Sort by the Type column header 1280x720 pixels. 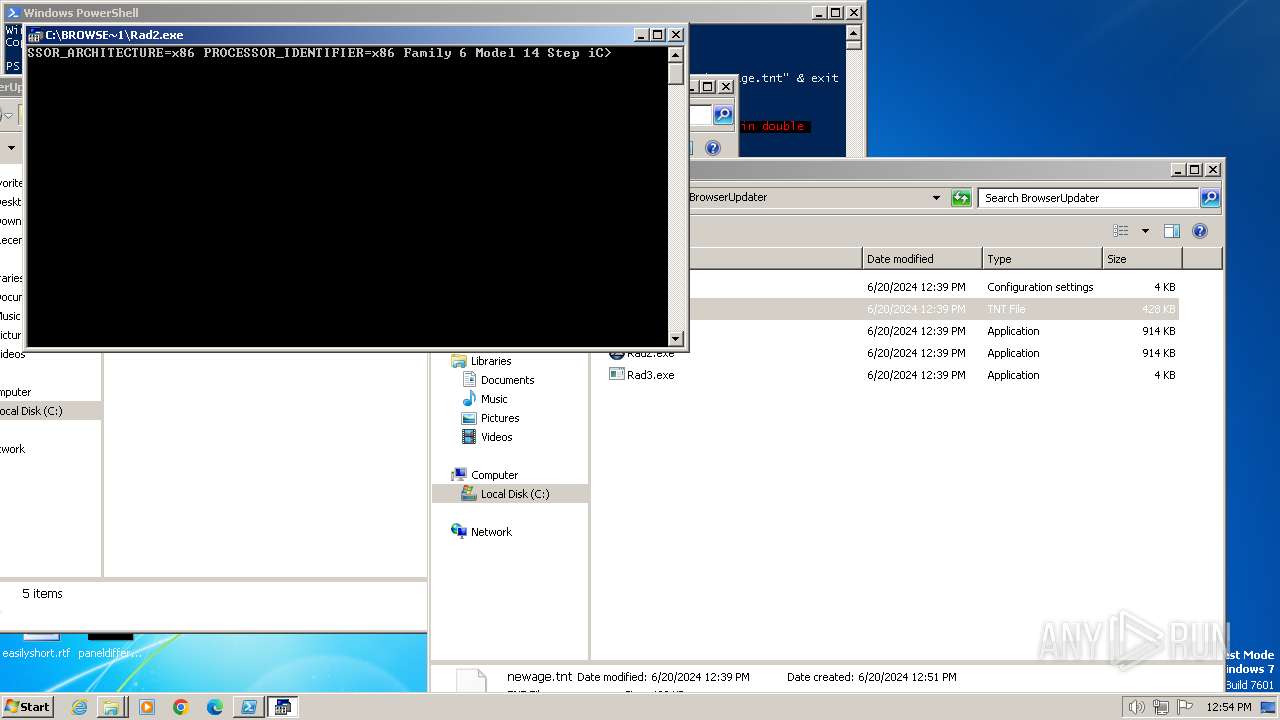click(x=1042, y=259)
